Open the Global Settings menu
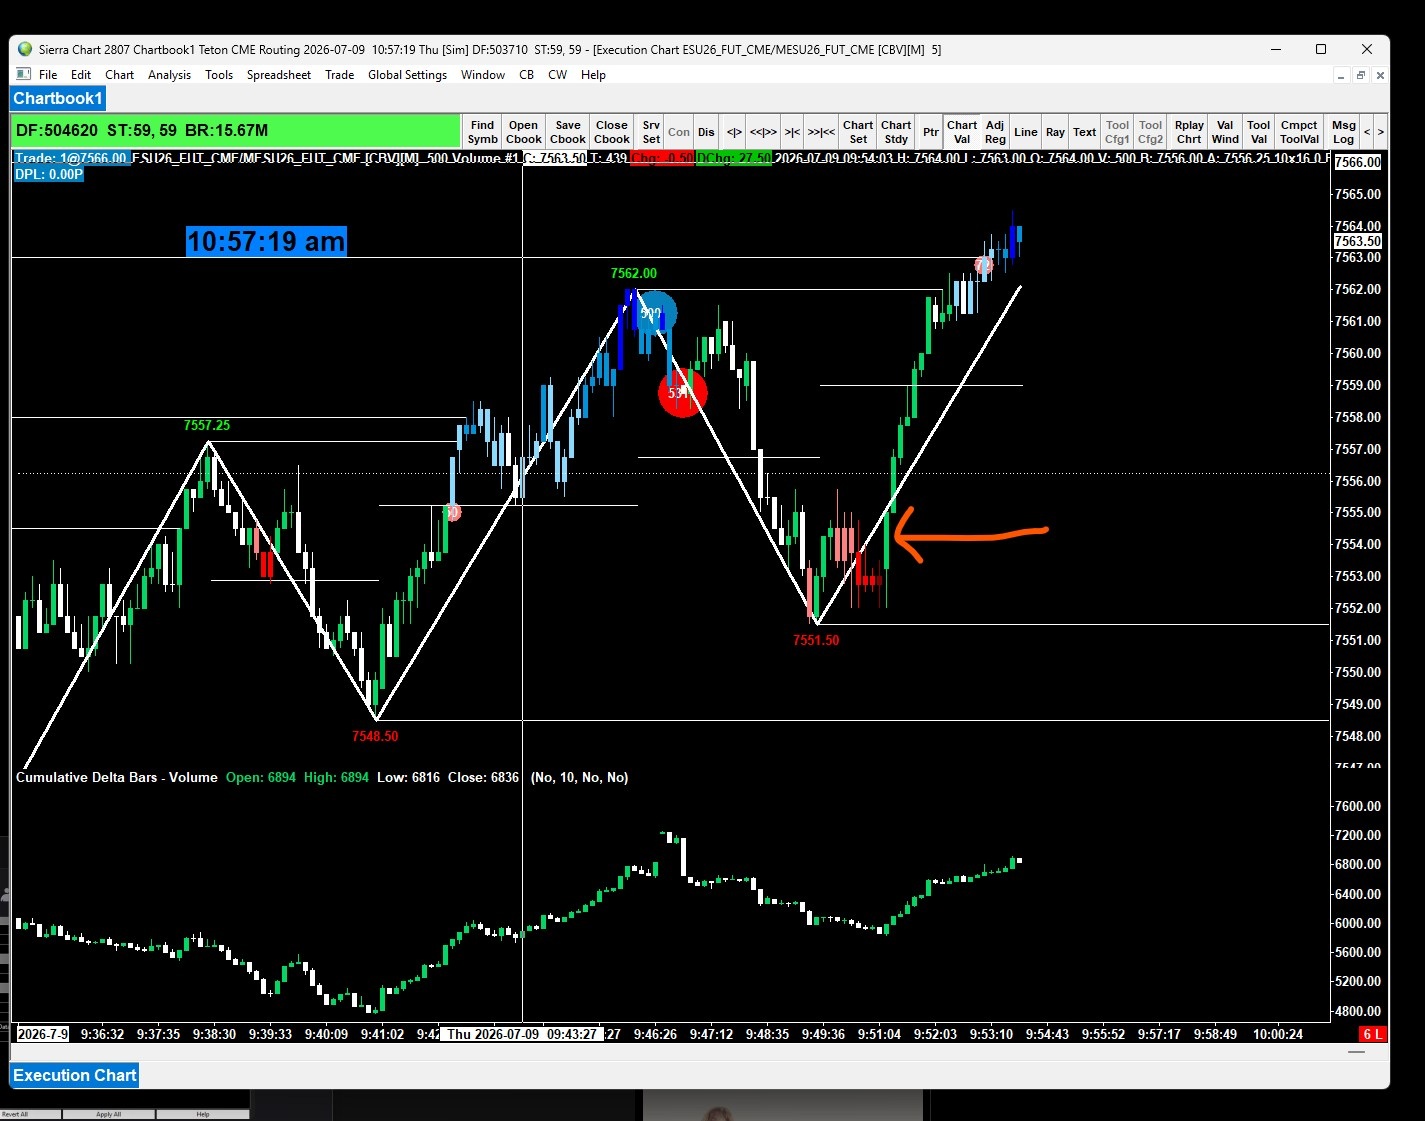 [x=407, y=75]
